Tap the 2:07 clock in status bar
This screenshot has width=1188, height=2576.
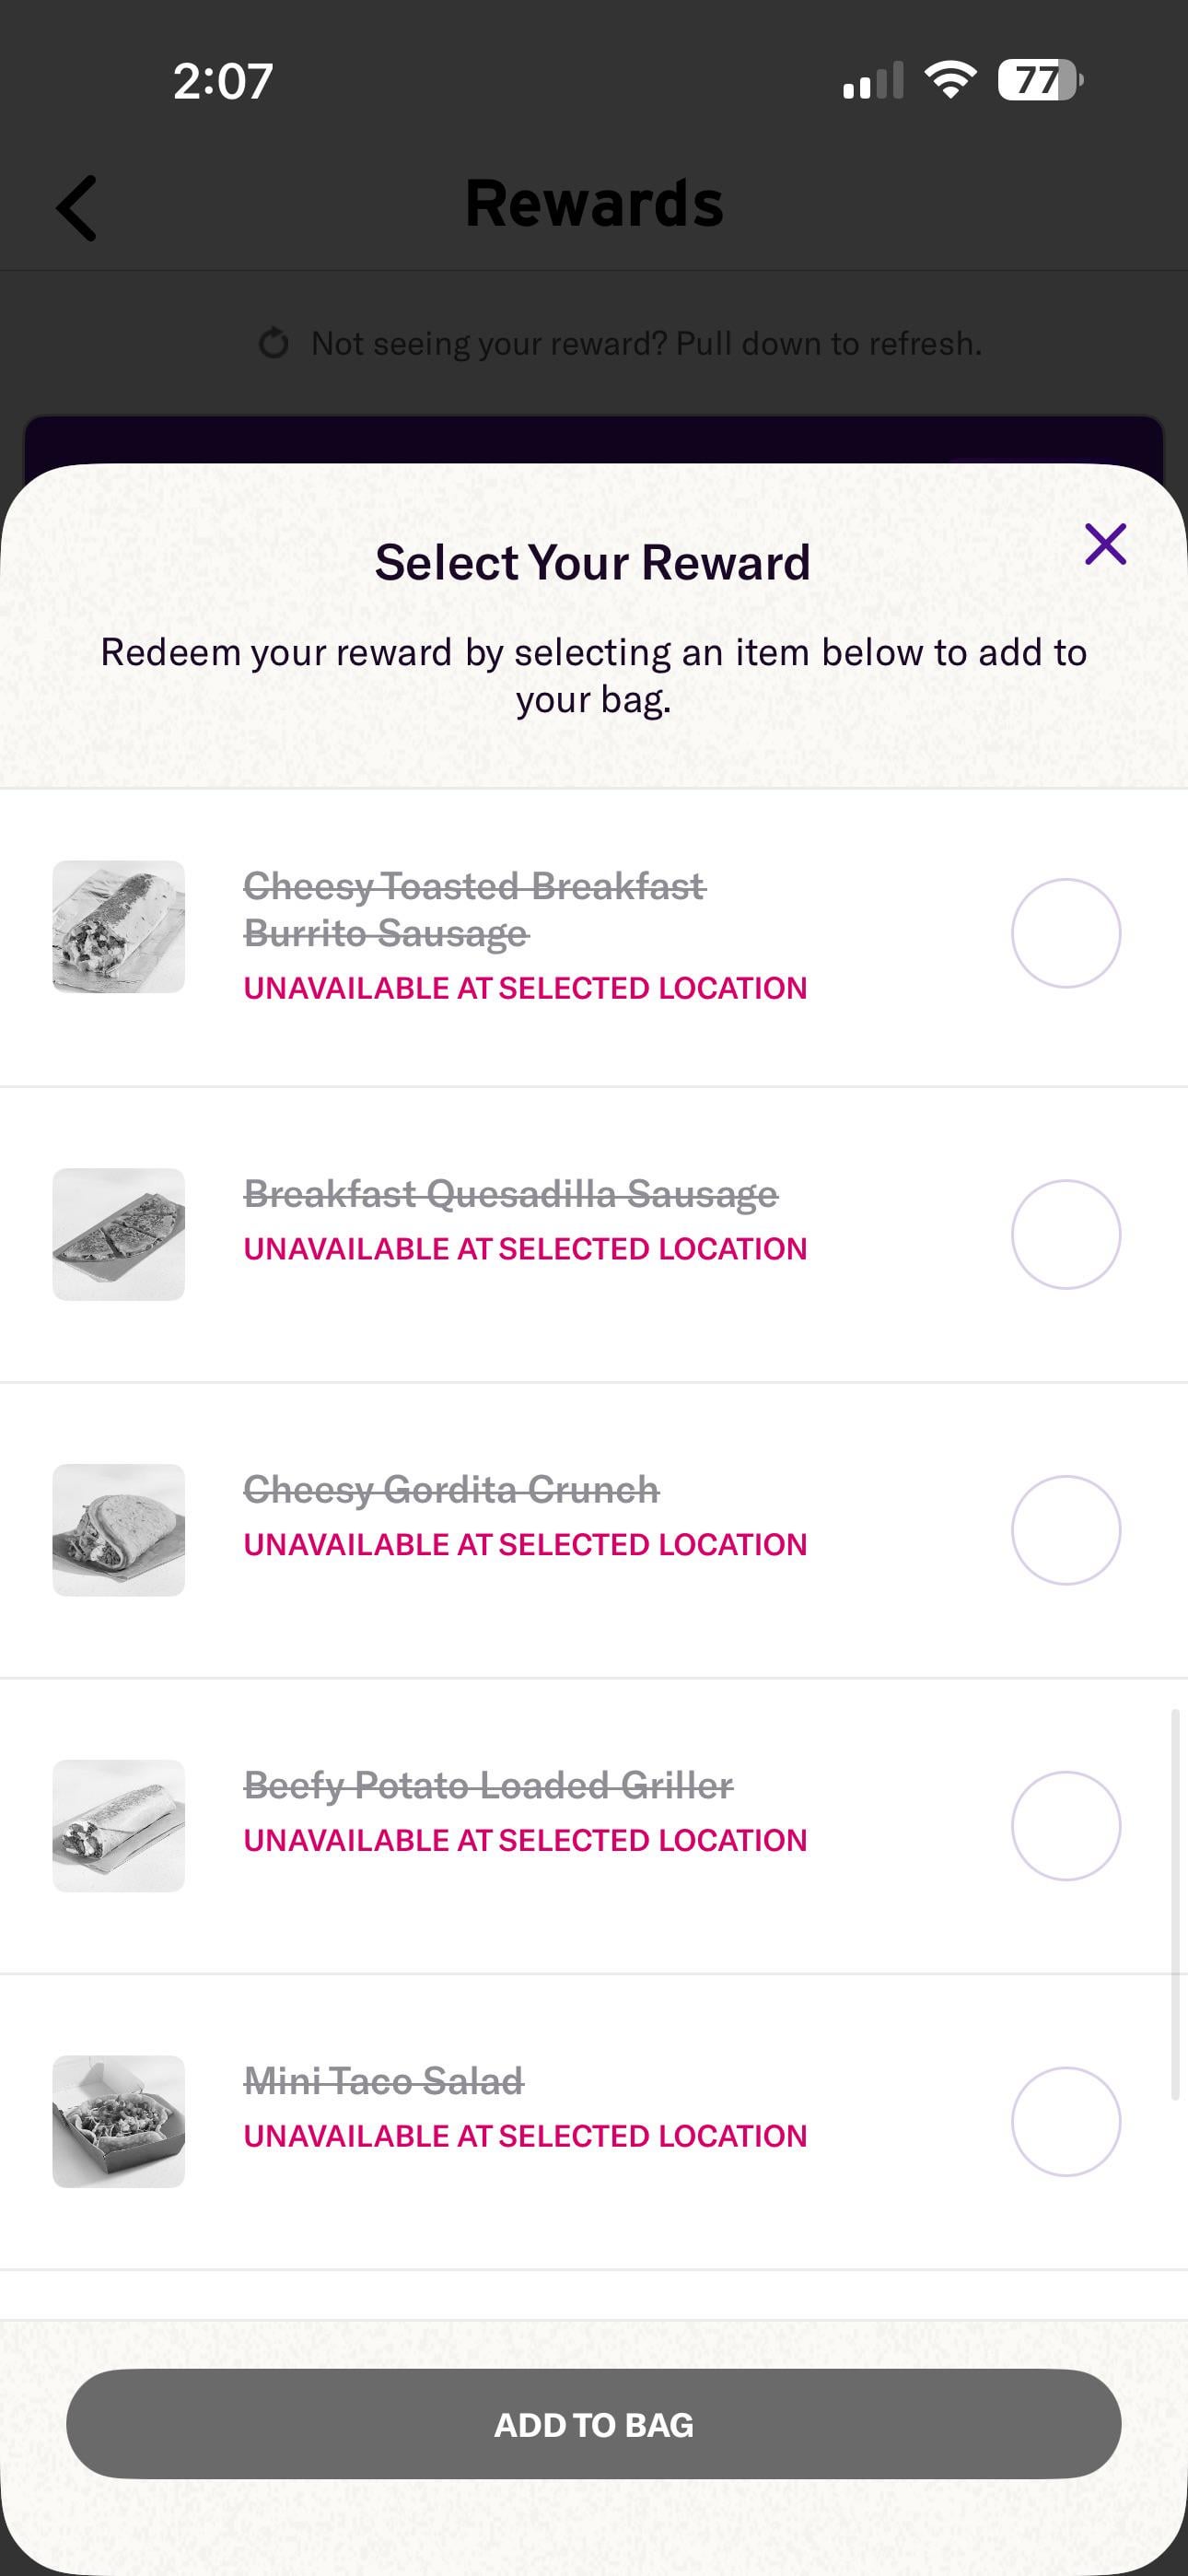click(222, 81)
